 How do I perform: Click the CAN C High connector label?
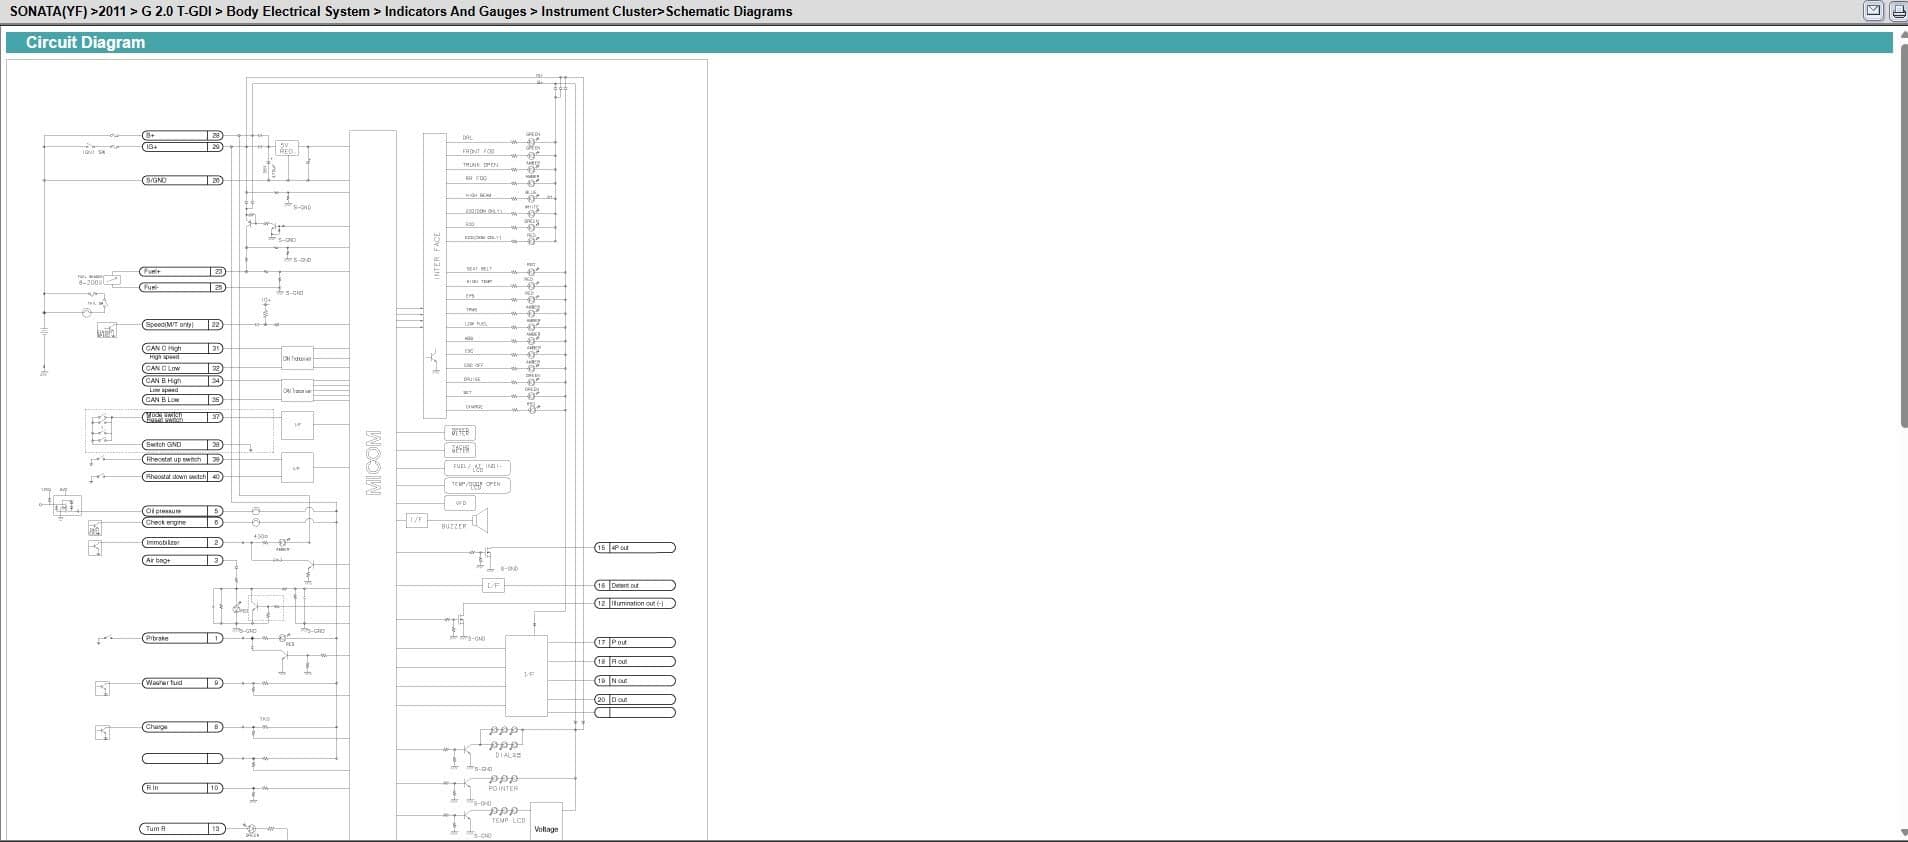click(176, 349)
